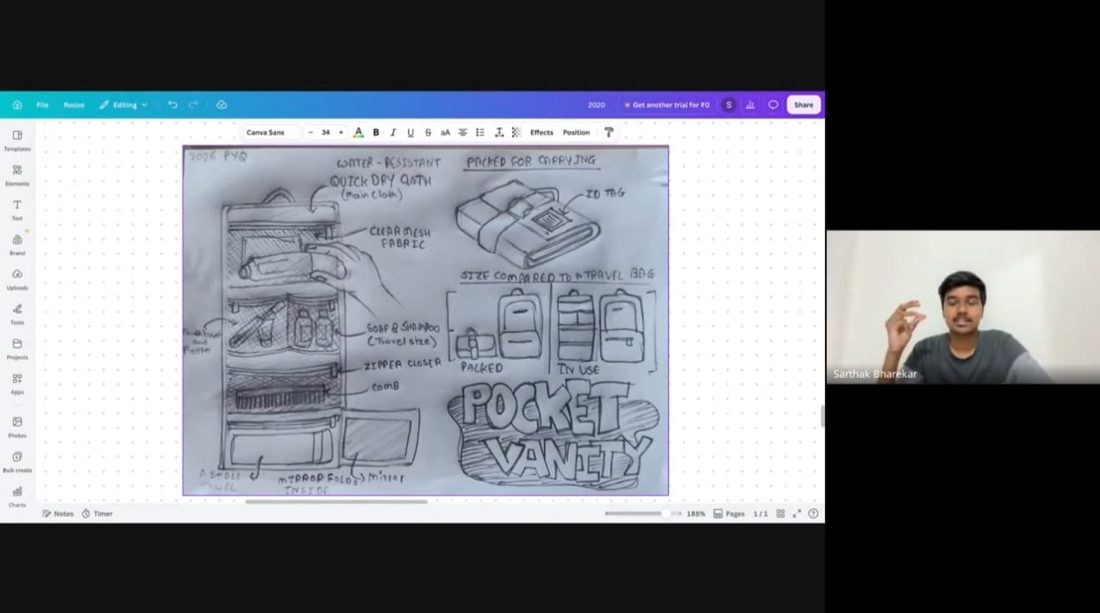Open the Bulk create sidebar tab
The height and width of the screenshot is (613, 1100).
tap(18, 462)
